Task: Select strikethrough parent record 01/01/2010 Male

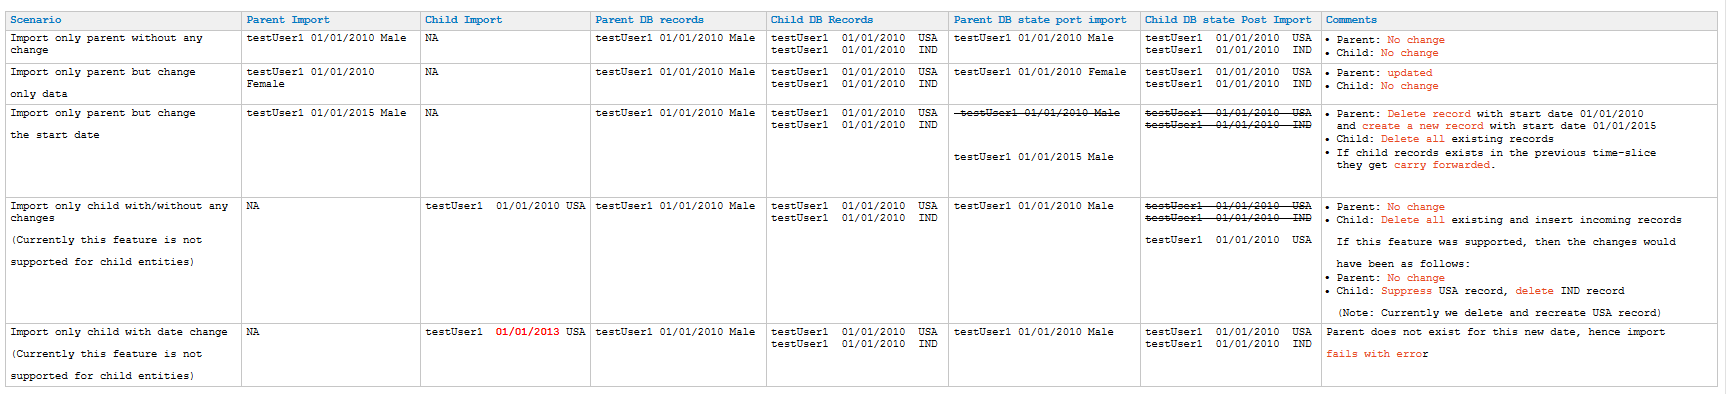Action: click(x=1039, y=113)
